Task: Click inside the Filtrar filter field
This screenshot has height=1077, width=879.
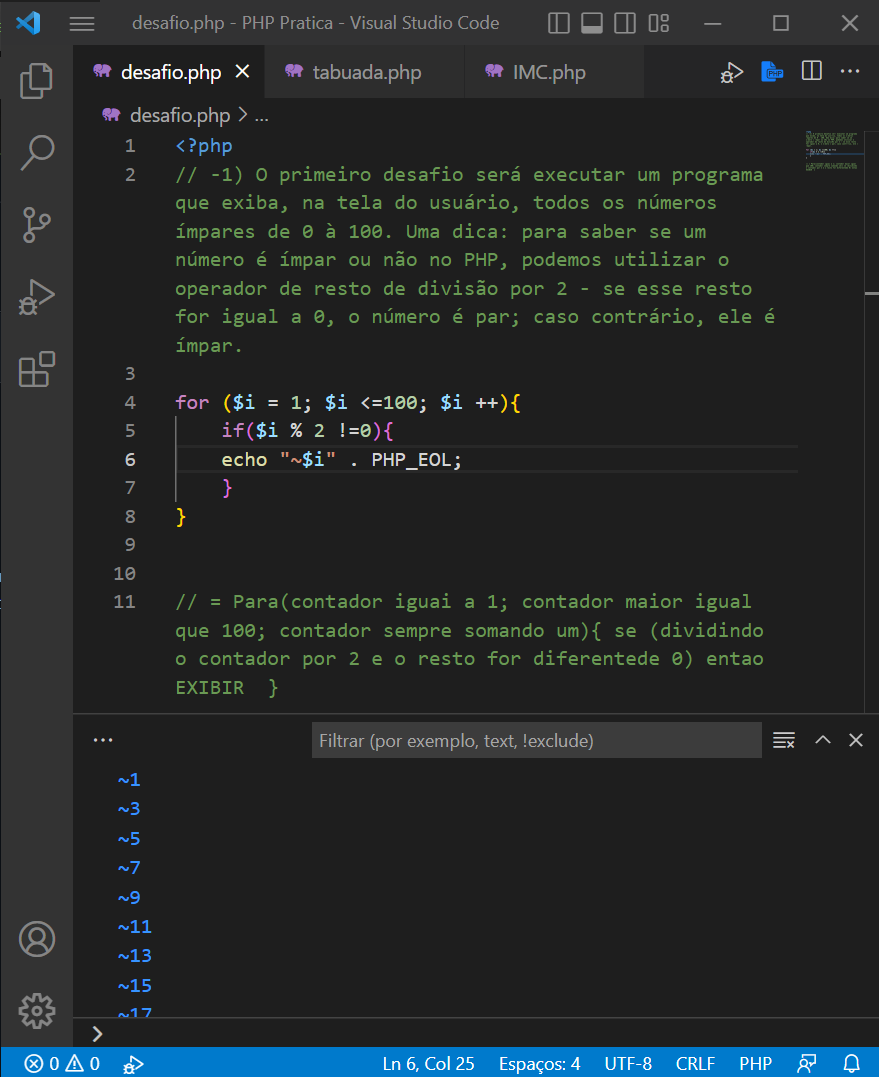Action: point(536,739)
